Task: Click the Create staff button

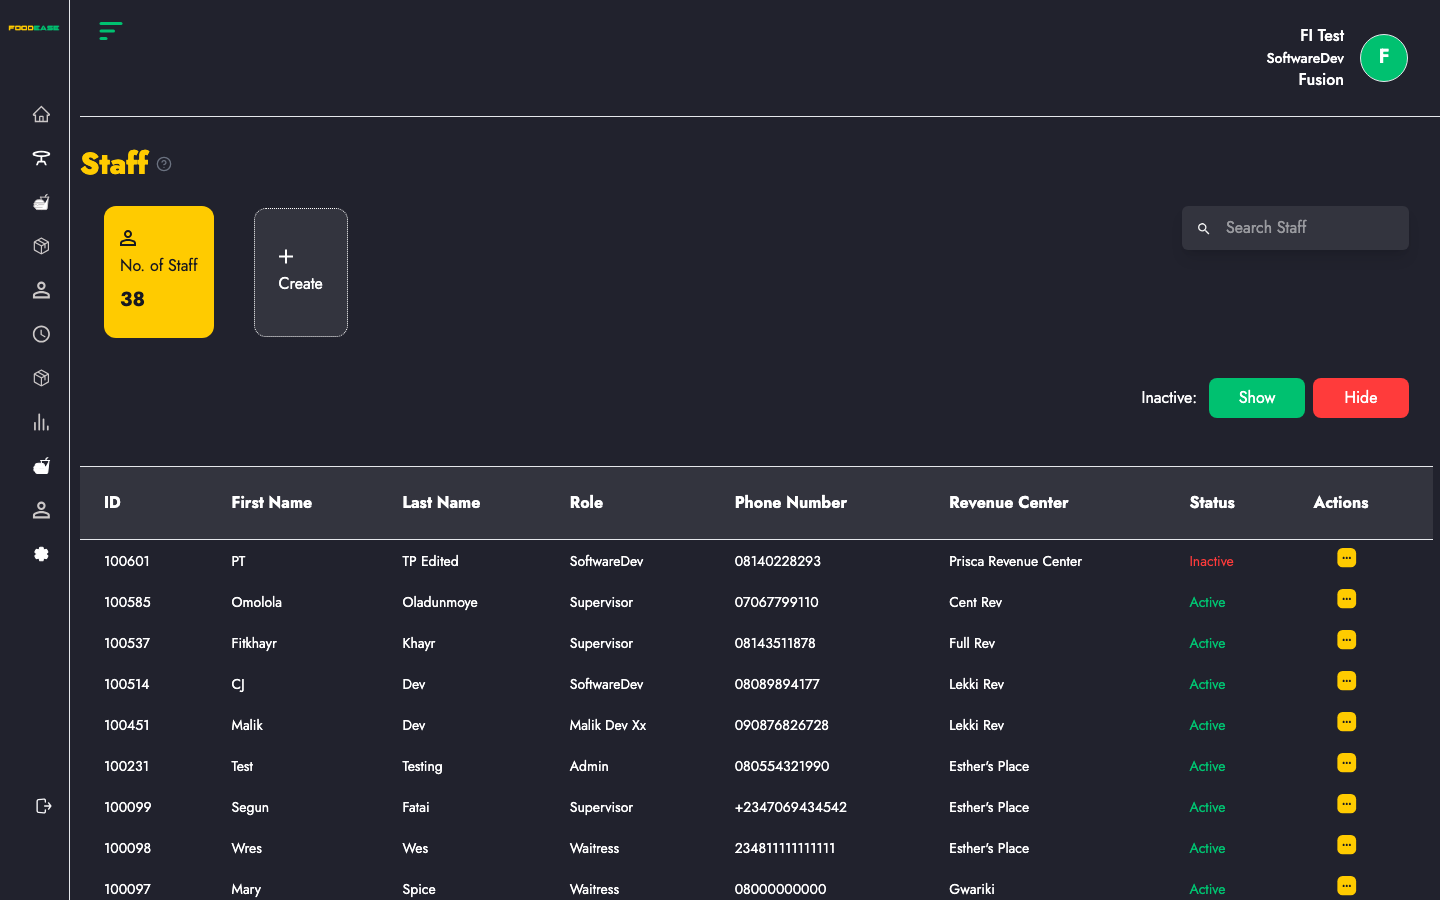Action: point(301,272)
